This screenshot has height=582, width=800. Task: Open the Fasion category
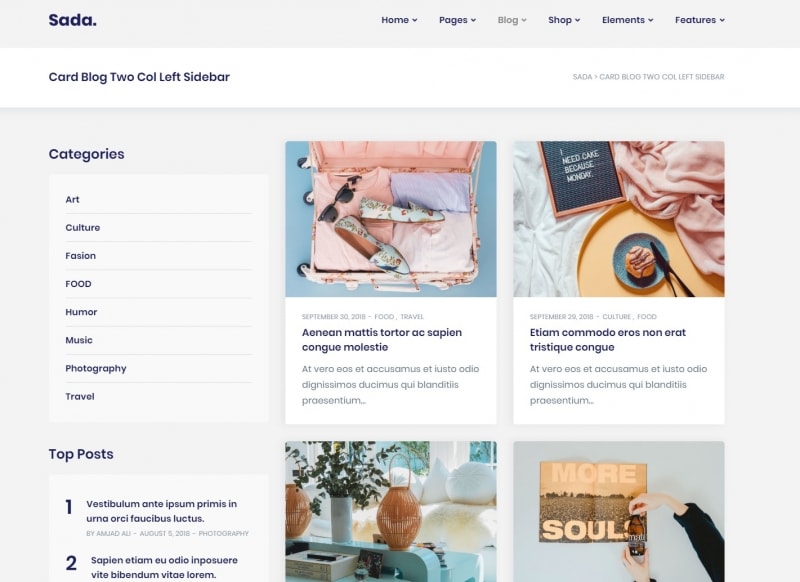pyautogui.click(x=81, y=256)
